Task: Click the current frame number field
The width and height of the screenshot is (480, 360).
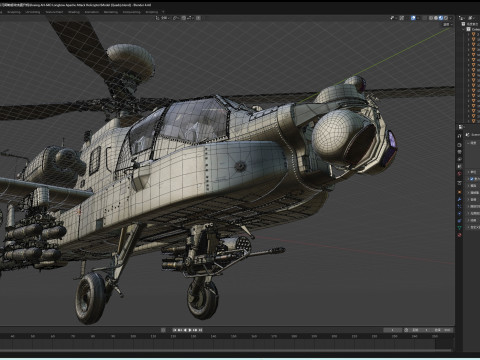Action: click(393, 330)
